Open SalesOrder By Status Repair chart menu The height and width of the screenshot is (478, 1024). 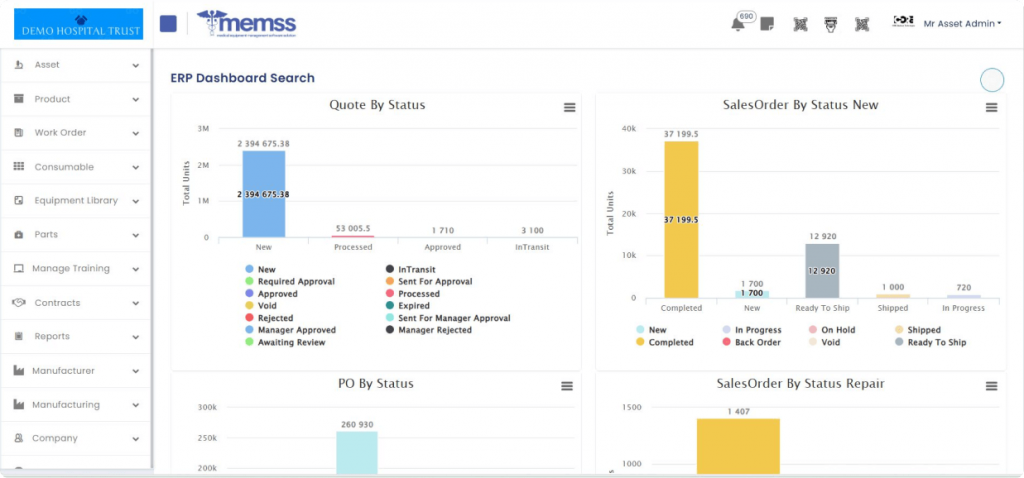pyautogui.click(x=991, y=387)
